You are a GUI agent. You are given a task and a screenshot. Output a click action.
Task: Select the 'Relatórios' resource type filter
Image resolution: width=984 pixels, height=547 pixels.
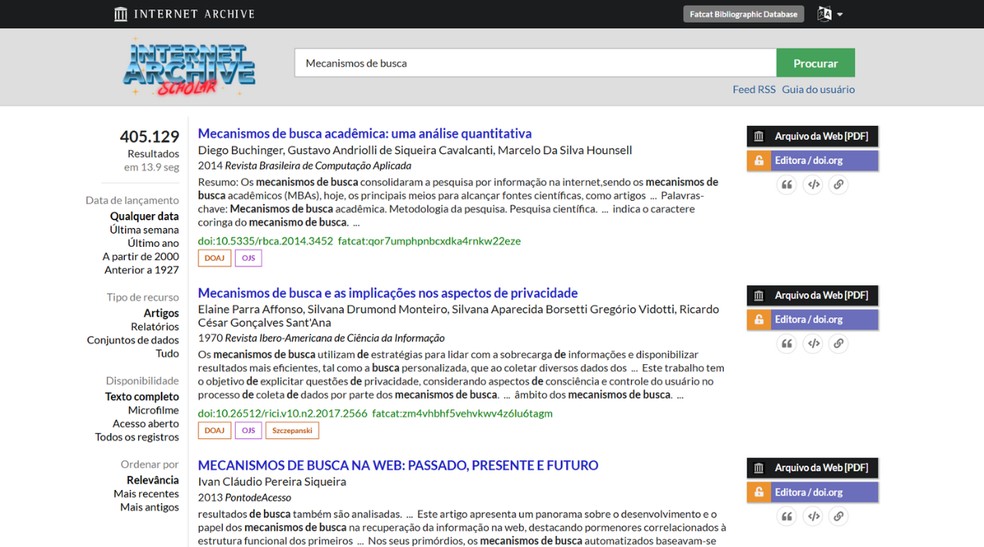[154, 326]
